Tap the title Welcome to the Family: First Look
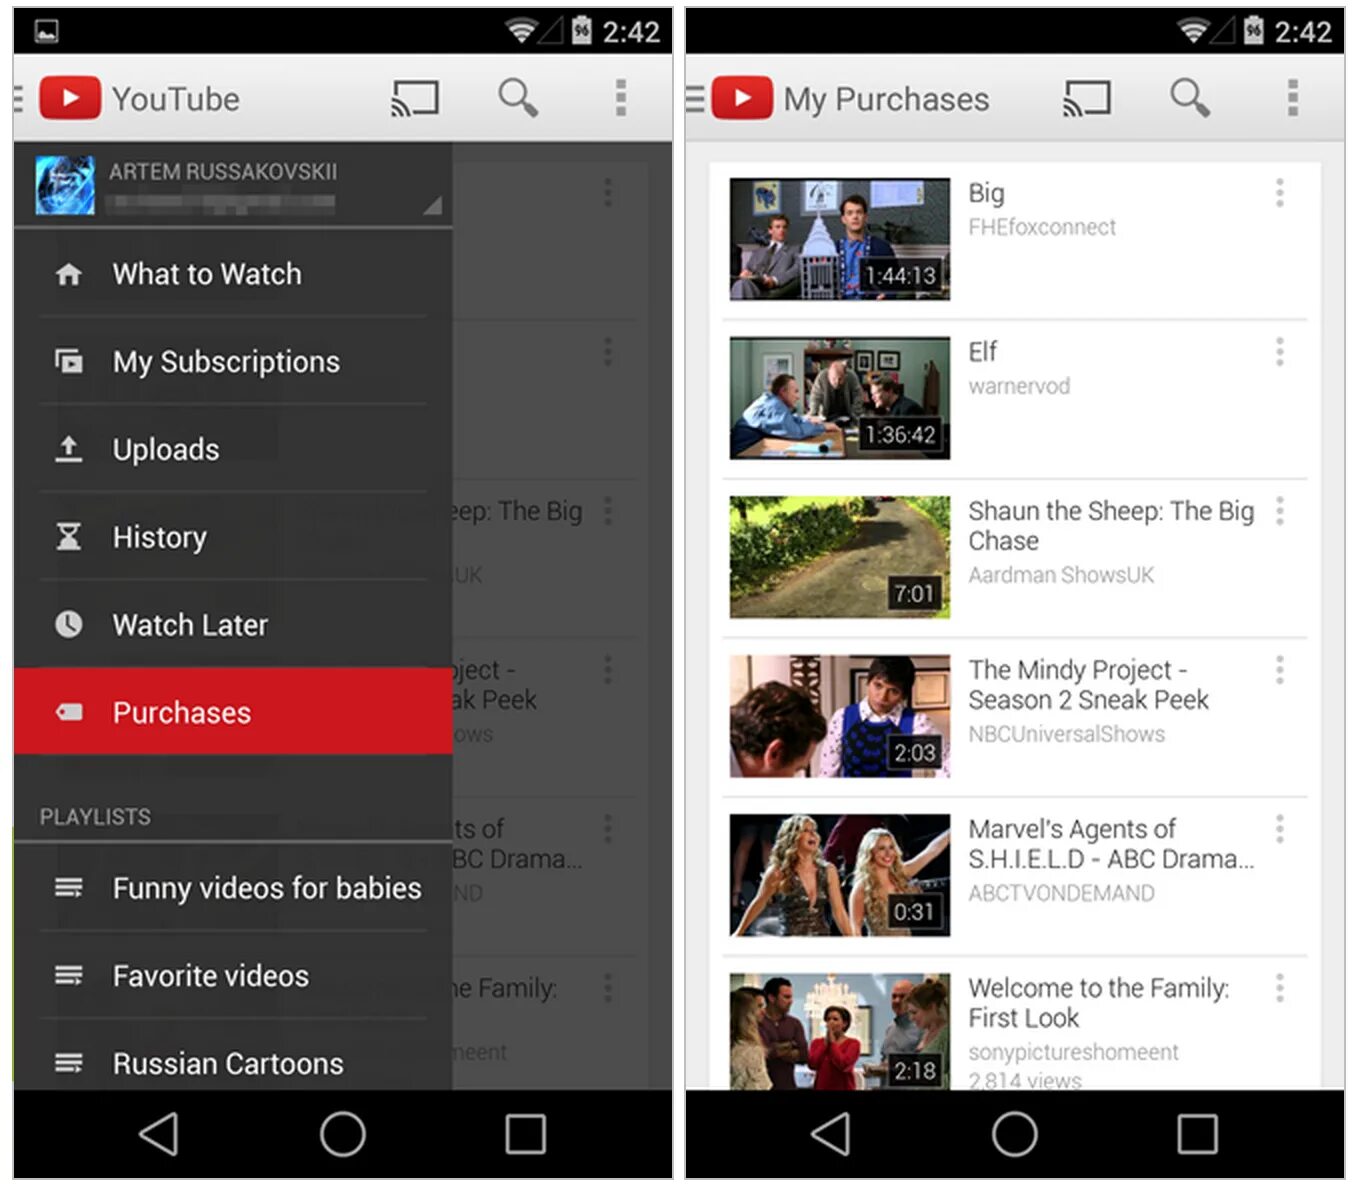This screenshot has width=1356, height=1190. click(1099, 1003)
